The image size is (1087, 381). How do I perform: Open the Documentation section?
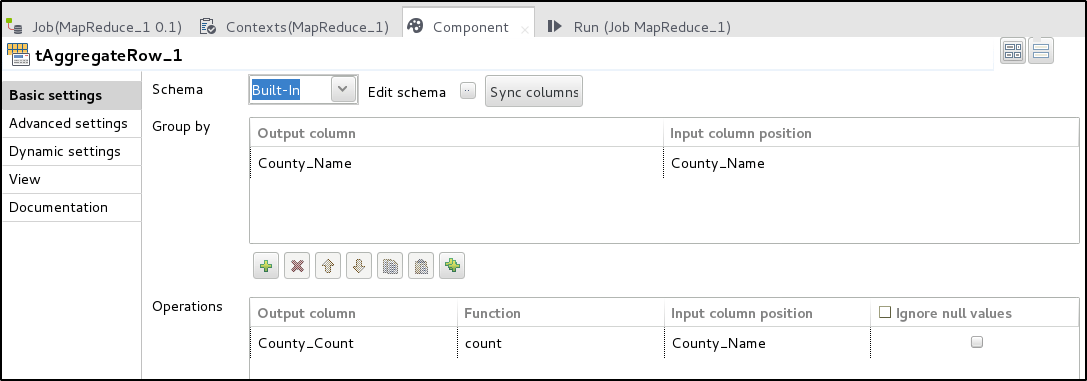click(71, 207)
